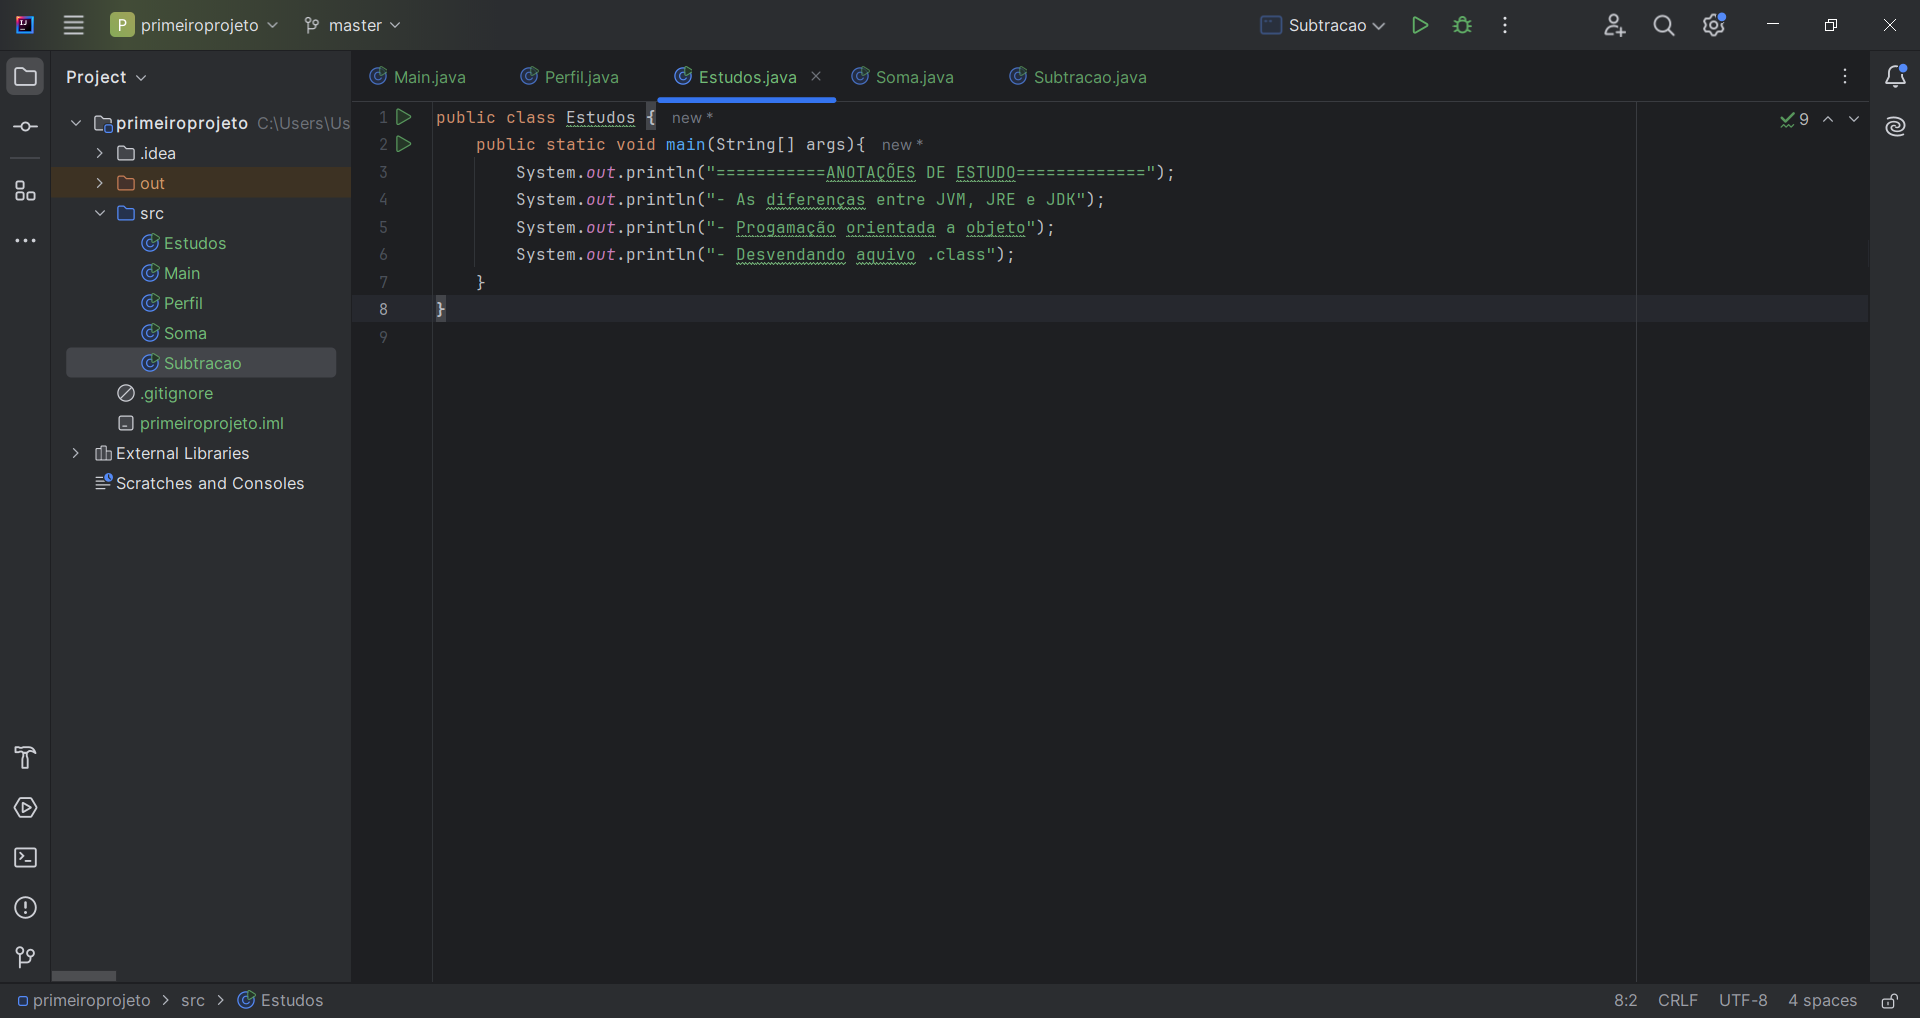Expand the out folder

[x=100, y=183]
